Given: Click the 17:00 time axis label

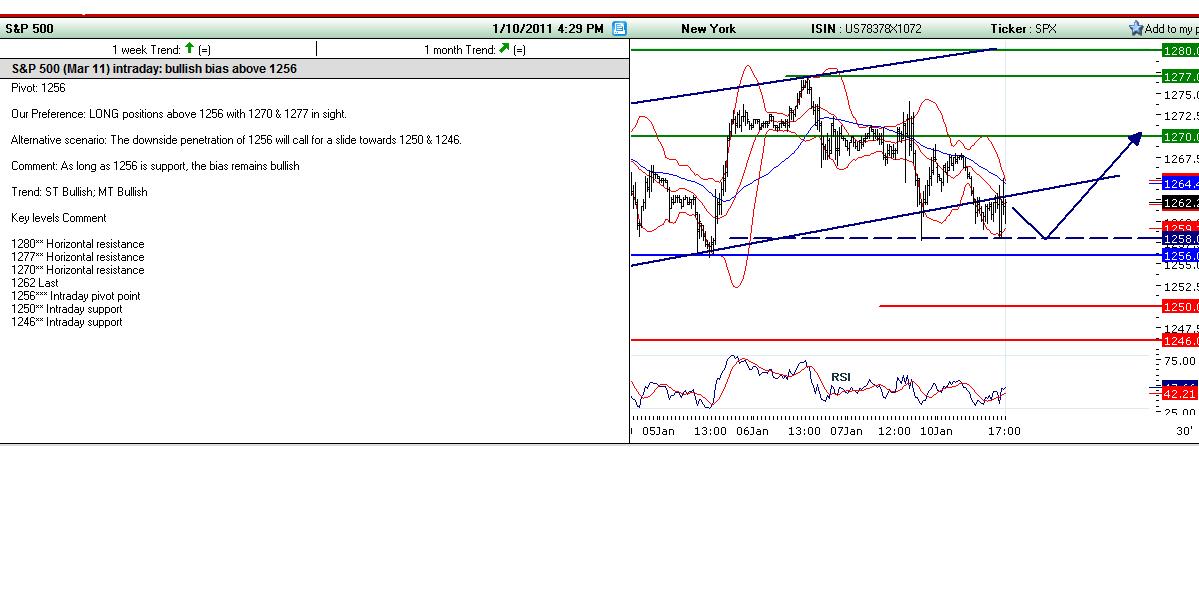Looking at the screenshot, I should click(1004, 431).
